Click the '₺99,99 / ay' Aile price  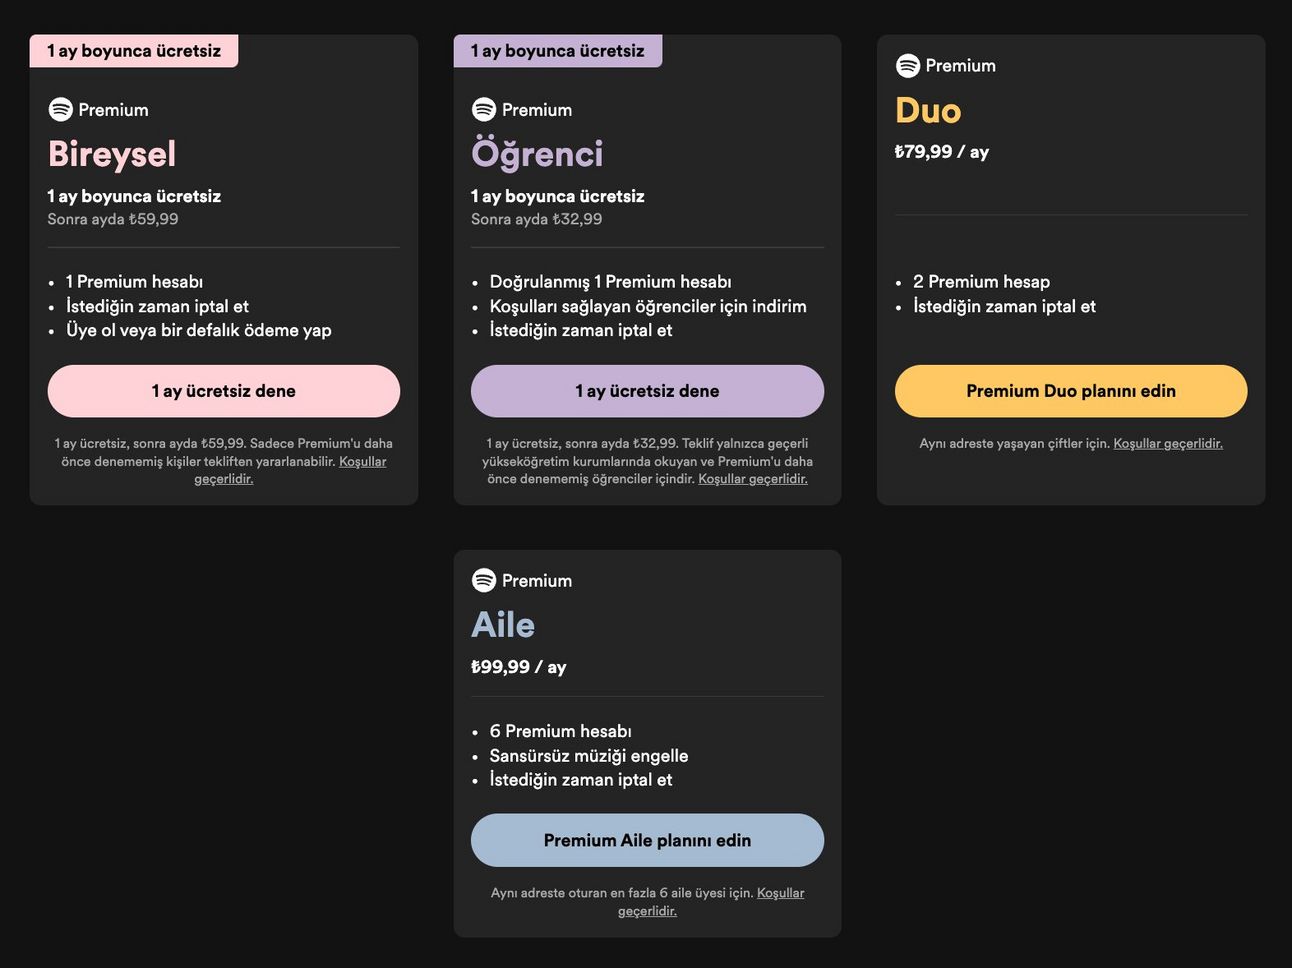tap(519, 667)
